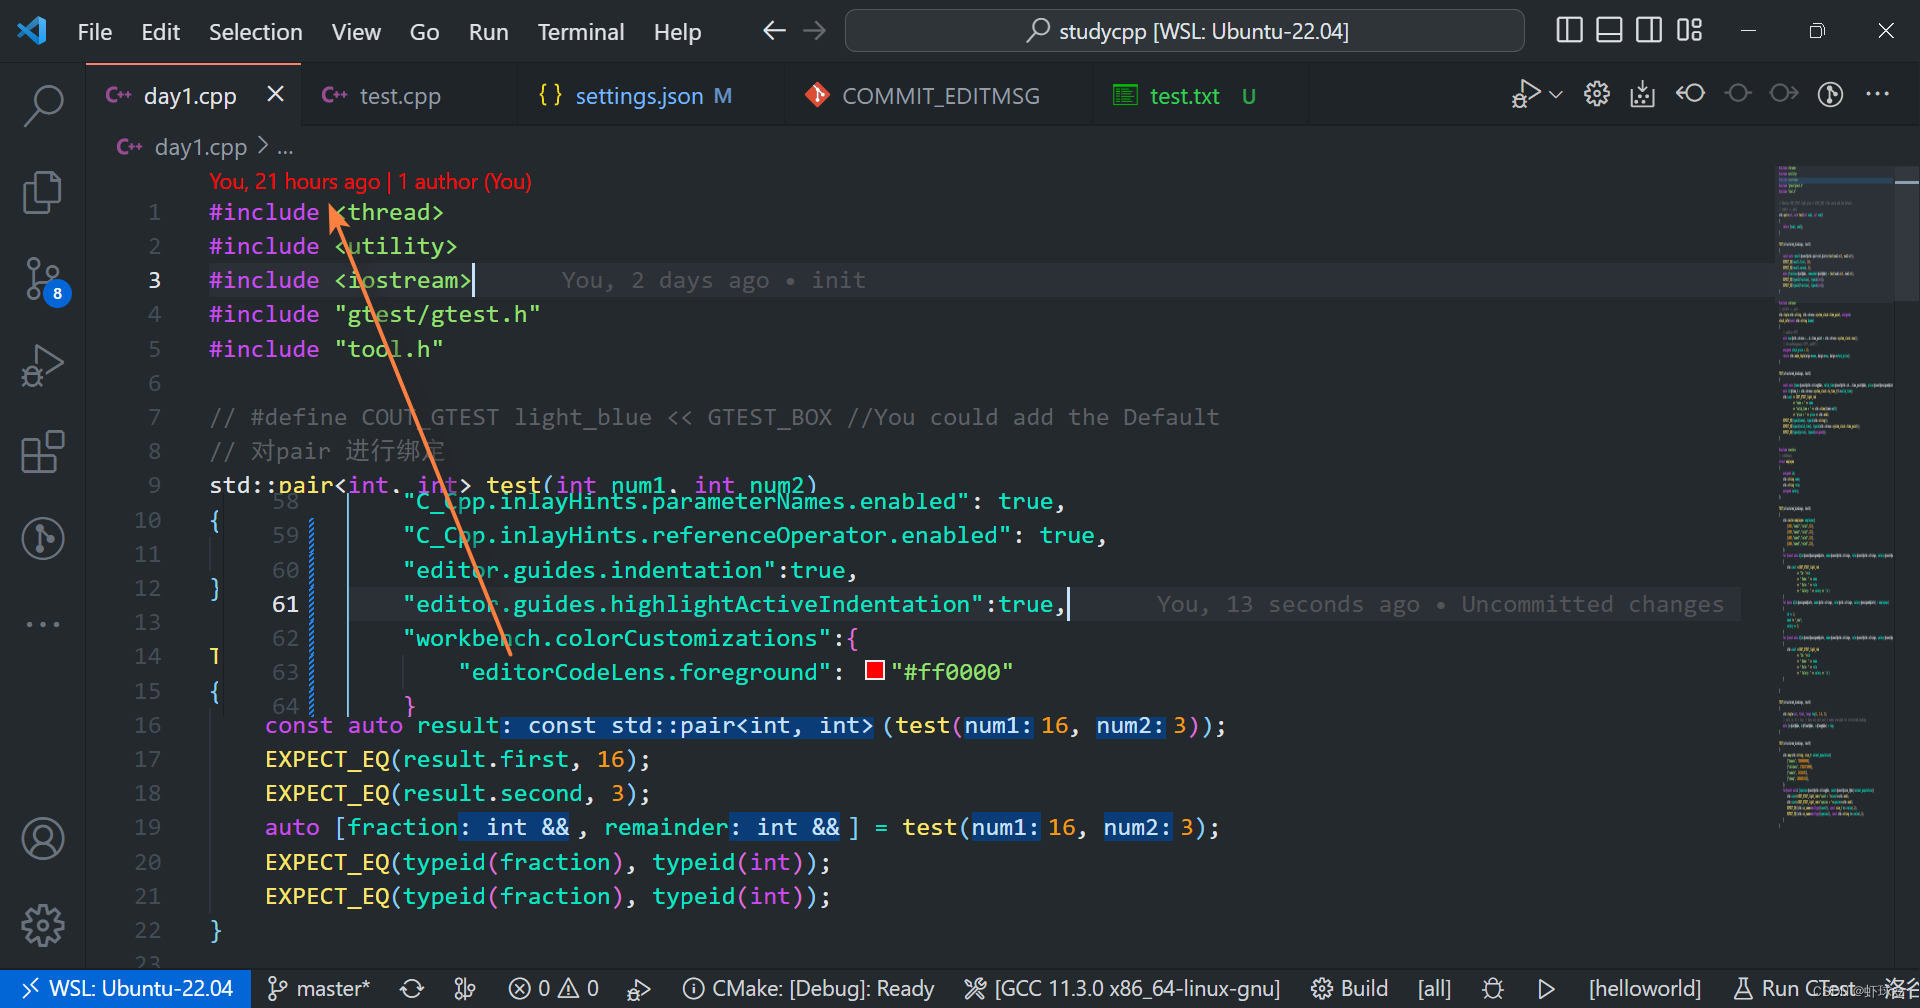Screen dimensions: 1920x1008
Task: Click the next change circle arrow icon
Action: click(1784, 94)
